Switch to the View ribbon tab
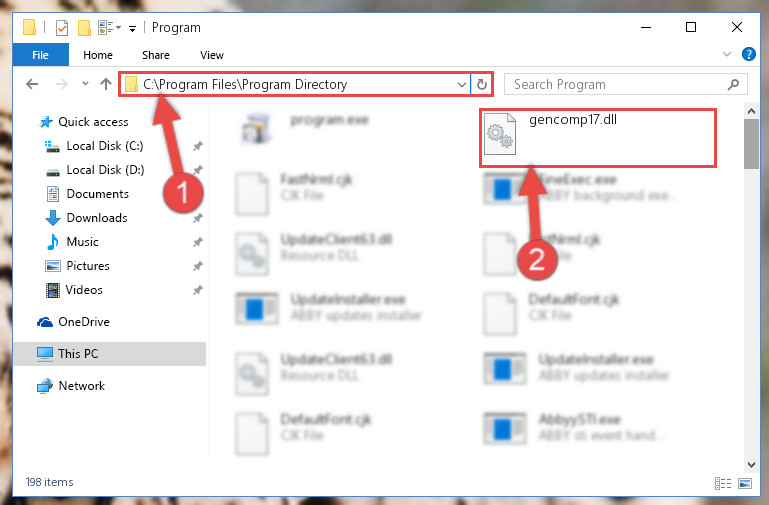Viewport: 769px width, 505px height. click(212, 55)
